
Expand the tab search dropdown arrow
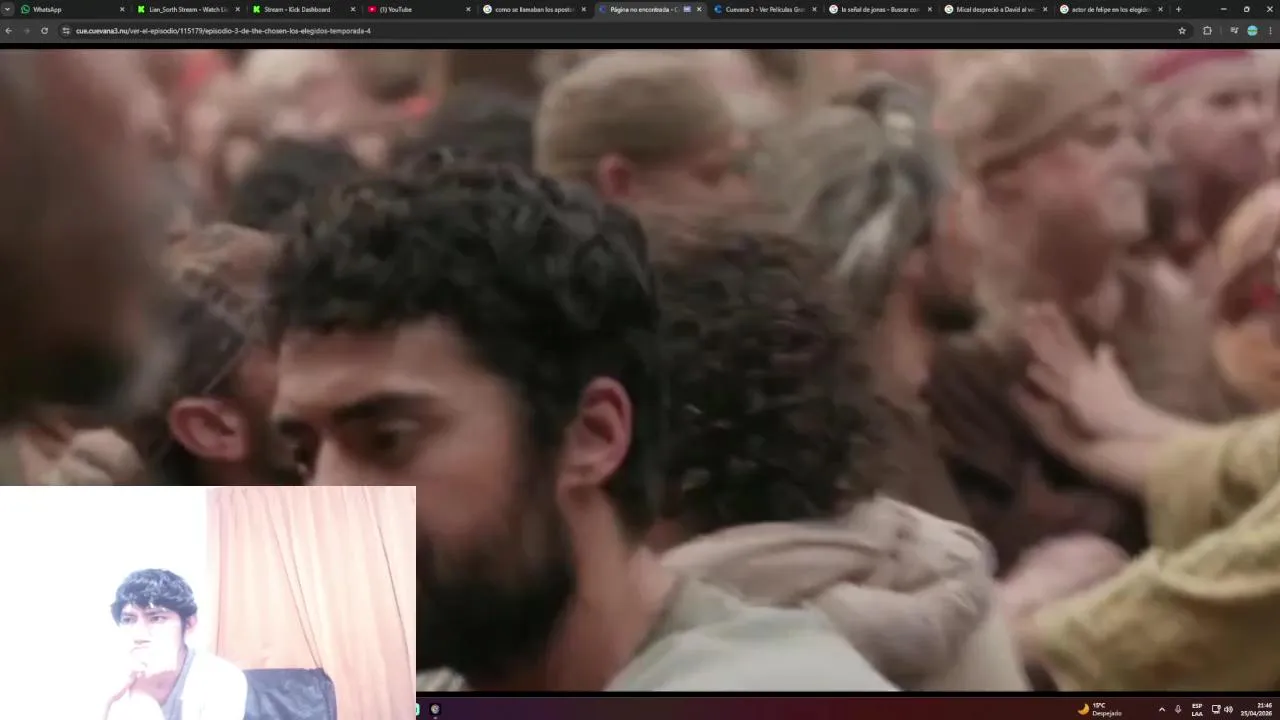click(x=7, y=9)
